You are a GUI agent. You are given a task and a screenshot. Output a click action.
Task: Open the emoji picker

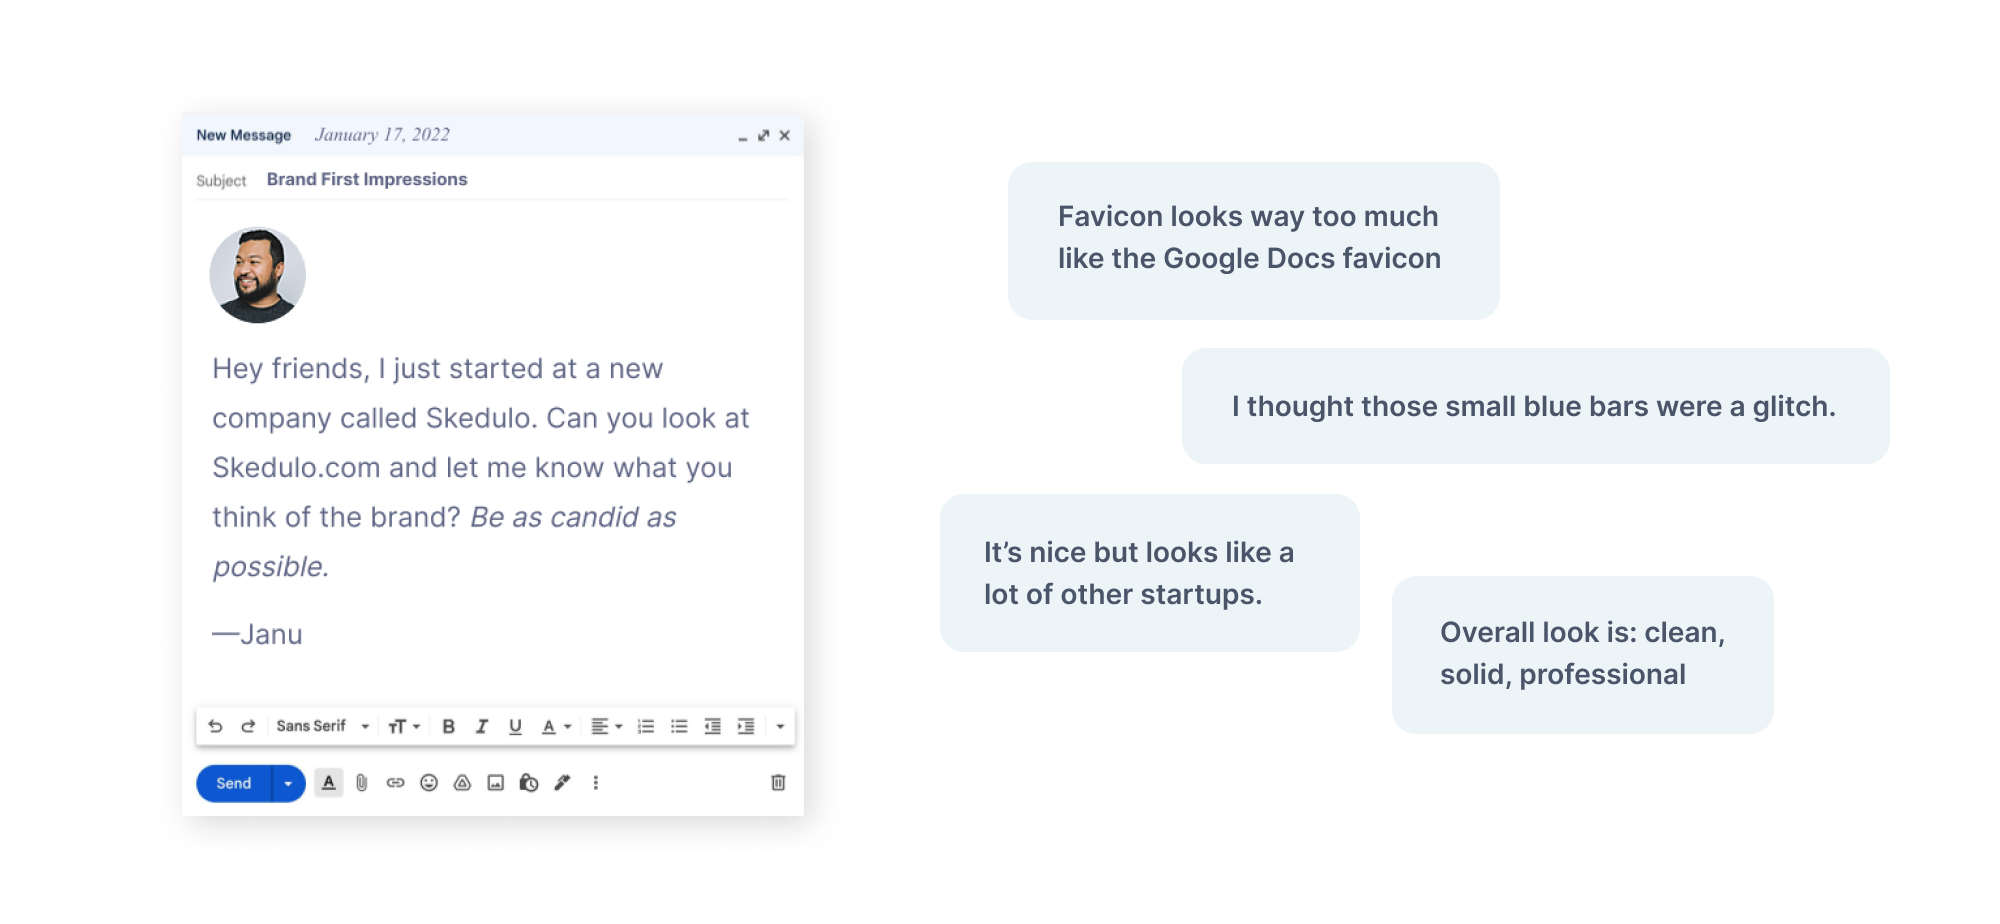(x=429, y=783)
